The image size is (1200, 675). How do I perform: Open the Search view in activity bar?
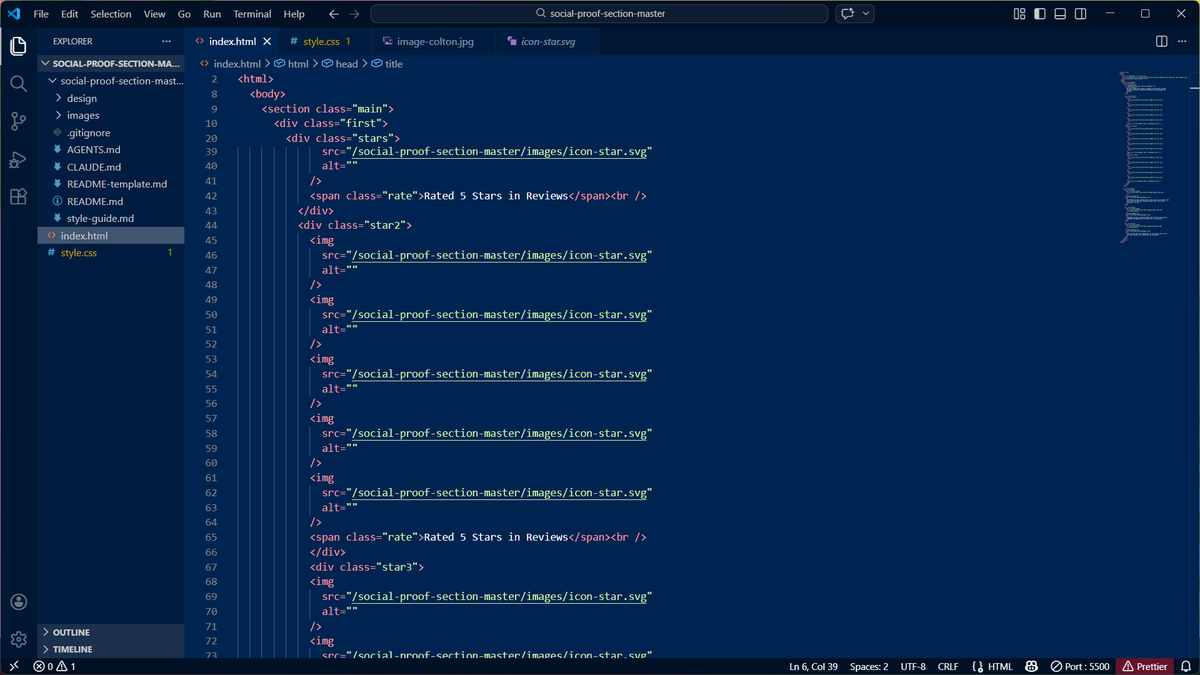point(18,84)
